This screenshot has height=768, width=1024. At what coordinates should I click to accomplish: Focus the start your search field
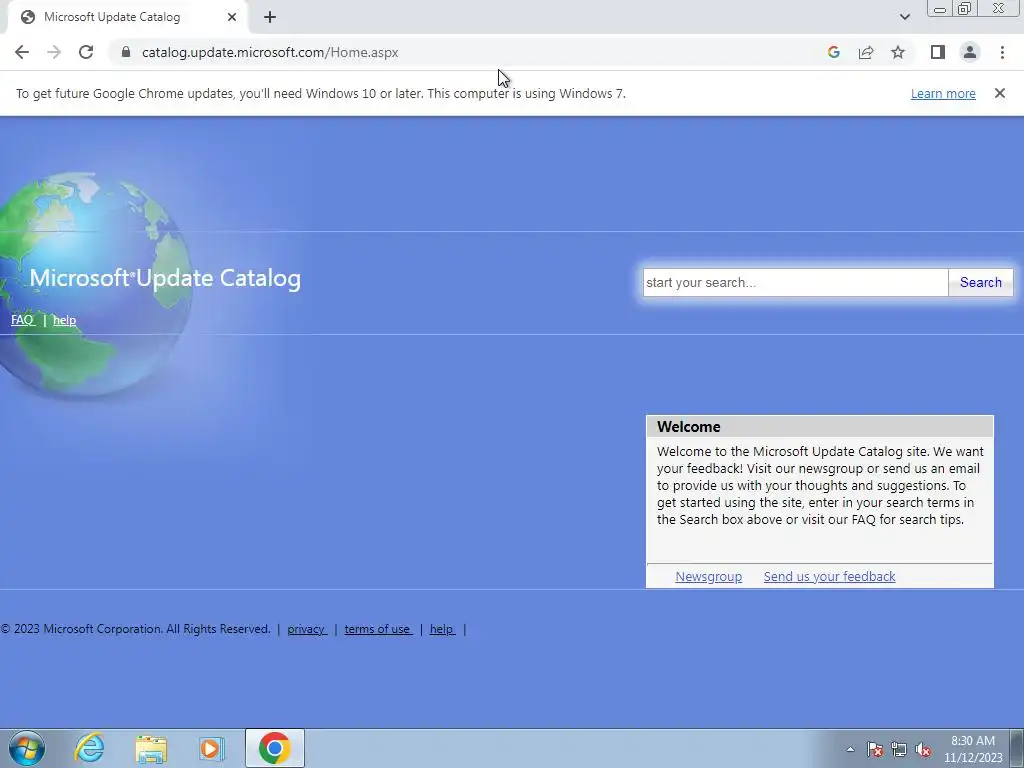(x=795, y=282)
